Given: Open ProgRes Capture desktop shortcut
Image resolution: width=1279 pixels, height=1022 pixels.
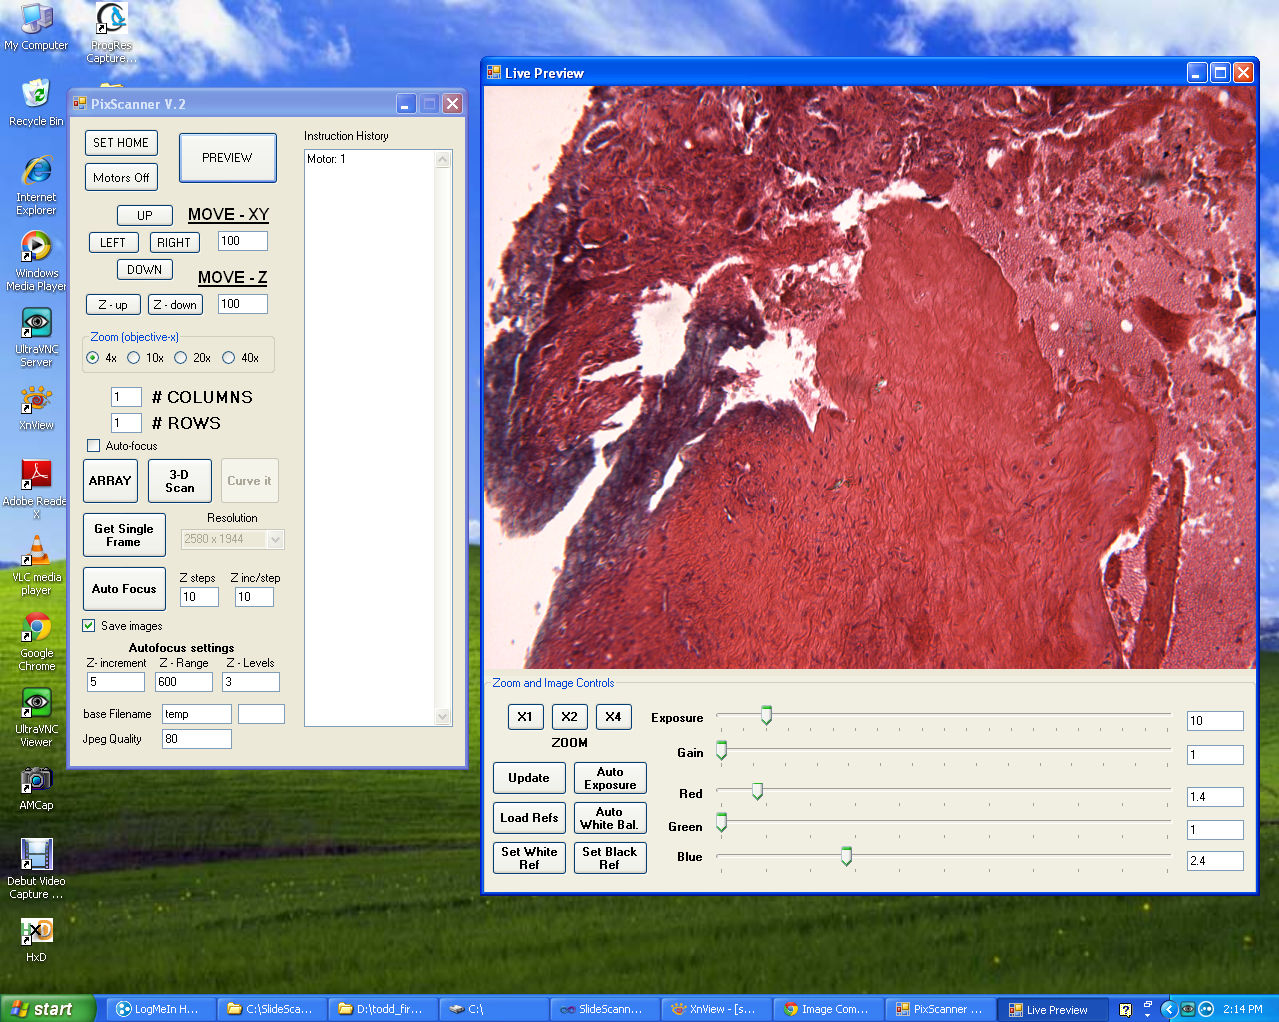Looking at the screenshot, I should point(111,20).
